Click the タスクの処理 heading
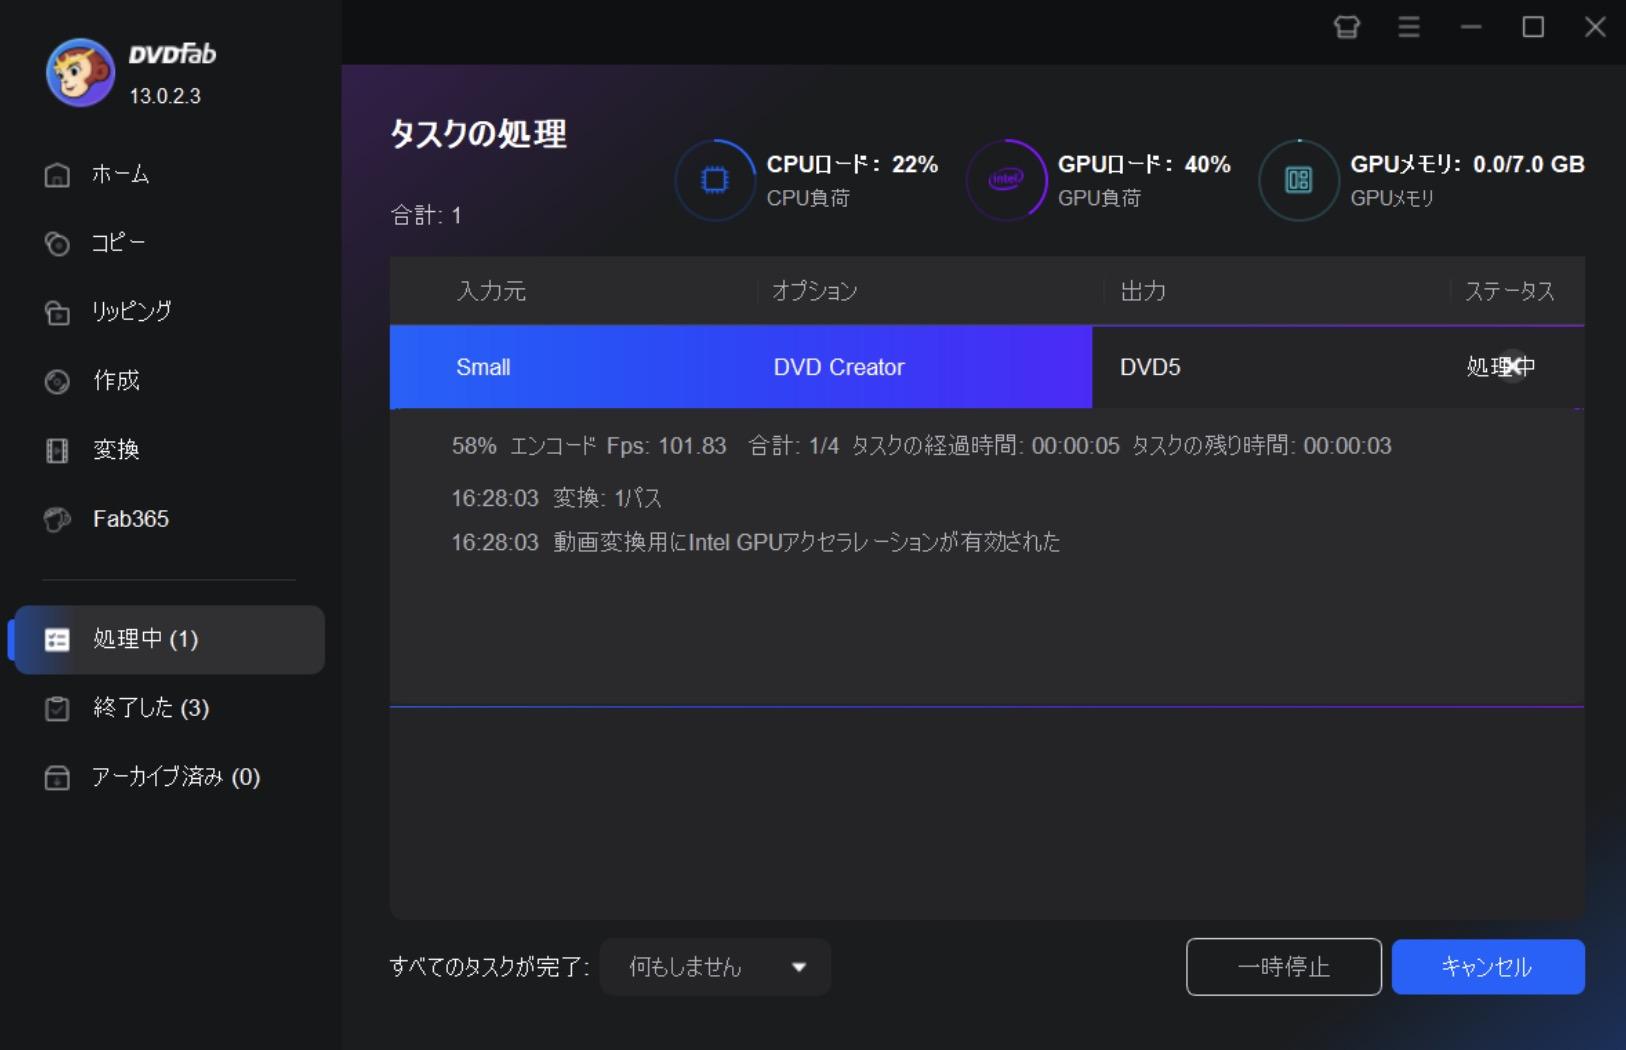Image resolution: width=1626 pixels, height=1050 pixels. (478, 133)
